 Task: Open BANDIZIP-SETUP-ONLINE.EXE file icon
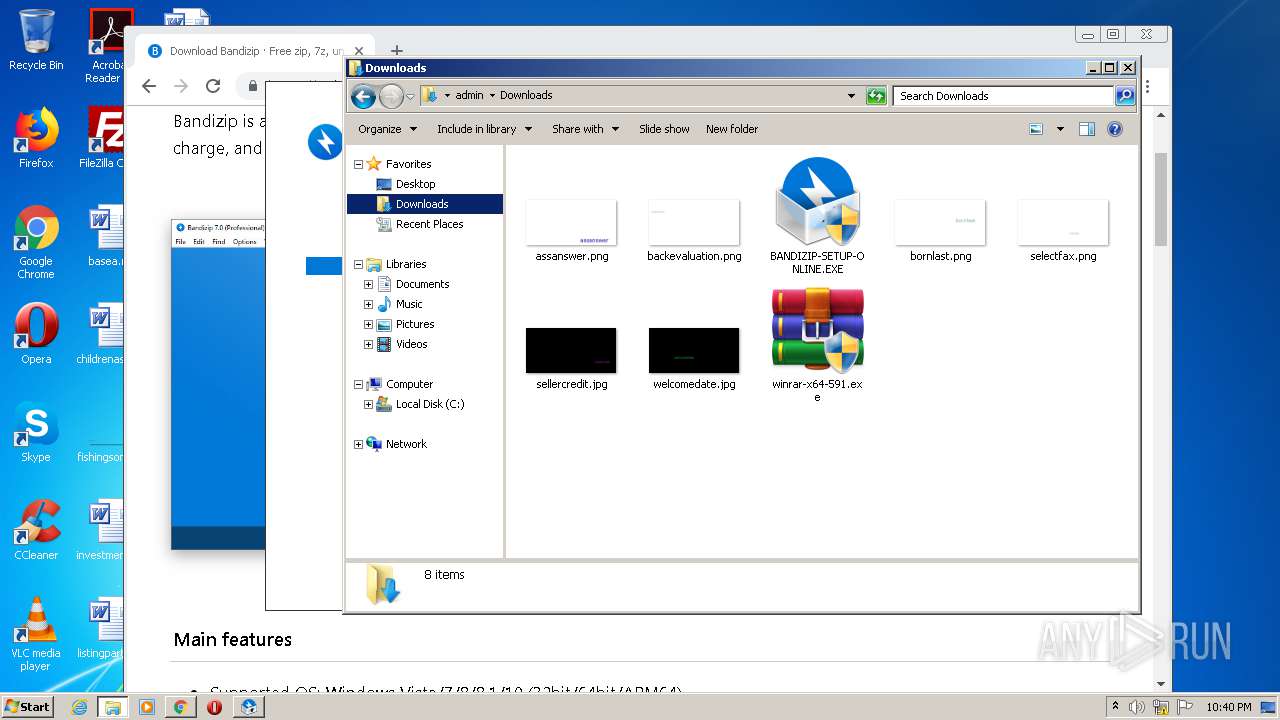click(817, 201)
